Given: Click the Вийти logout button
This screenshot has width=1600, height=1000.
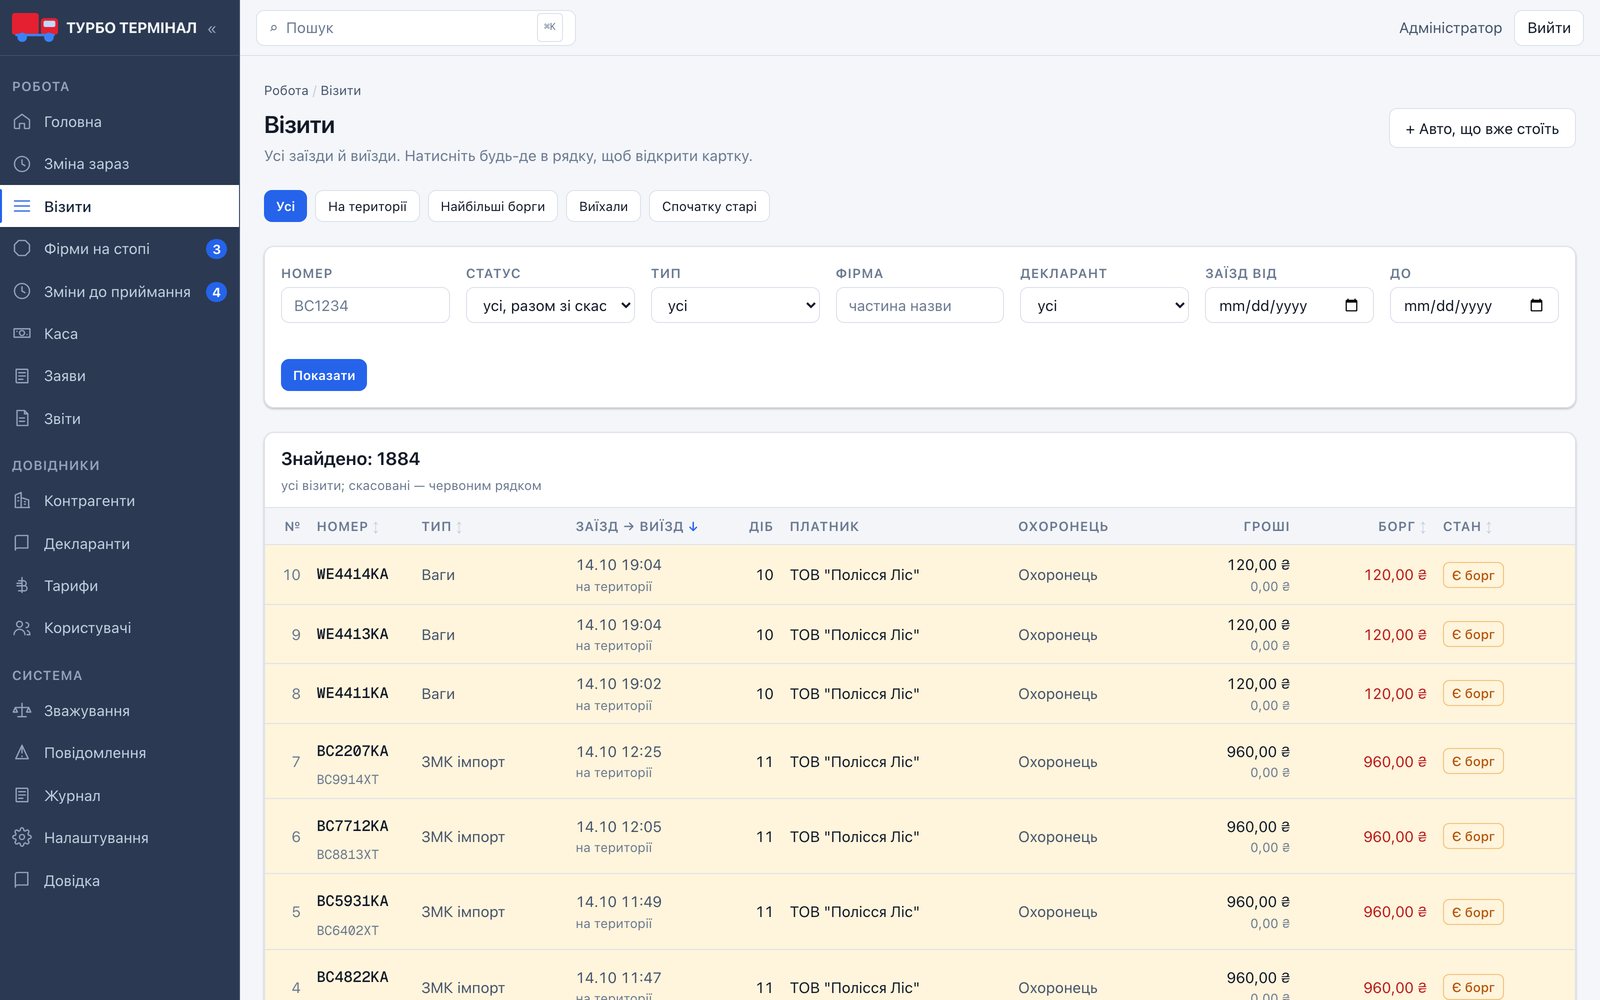Looking at the screenshot, I should tap(1548, 28).
